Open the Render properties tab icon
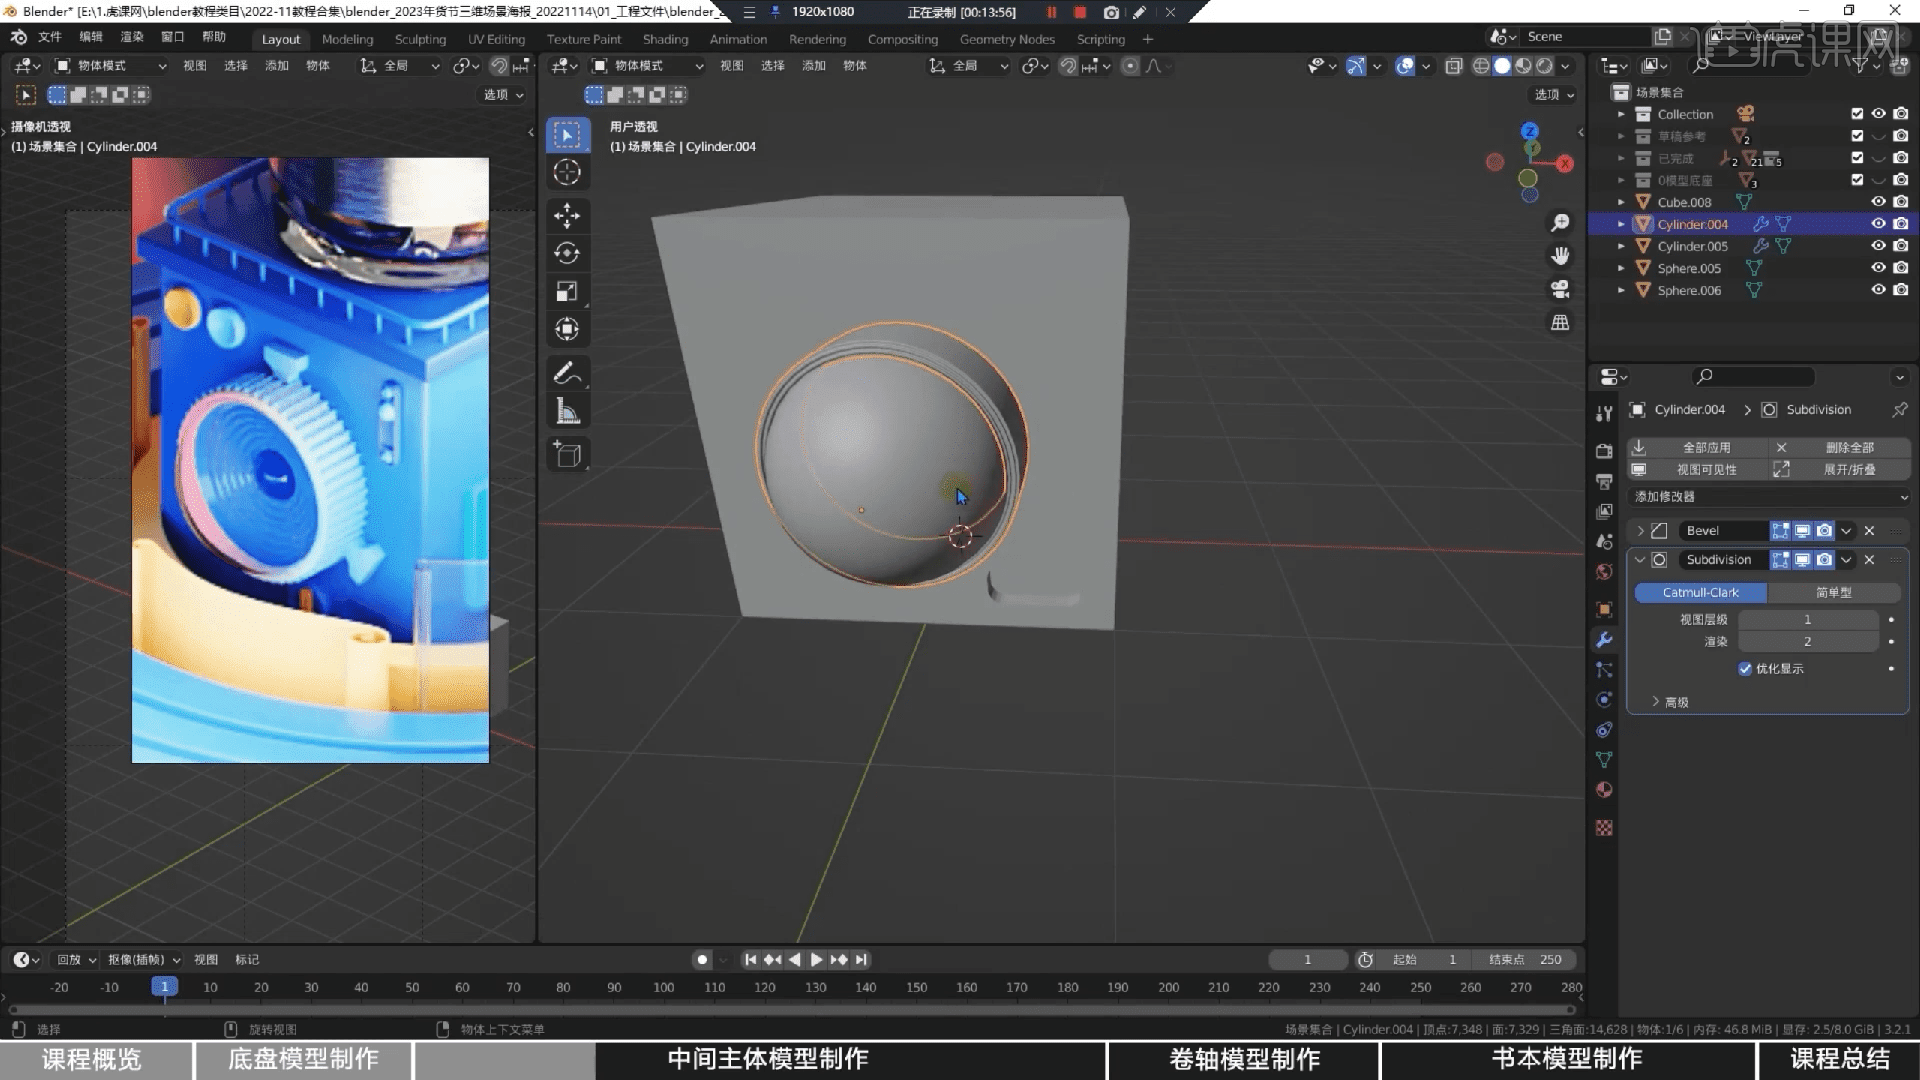The image size is (1920, 1080). pyautogui.click(x=1604, y=451)
